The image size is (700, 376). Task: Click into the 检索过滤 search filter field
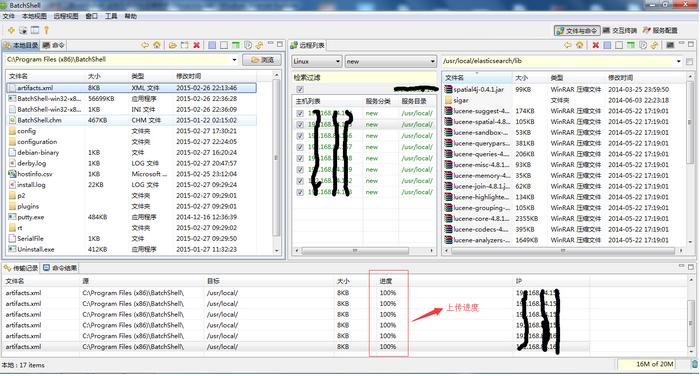coord(364,77)
